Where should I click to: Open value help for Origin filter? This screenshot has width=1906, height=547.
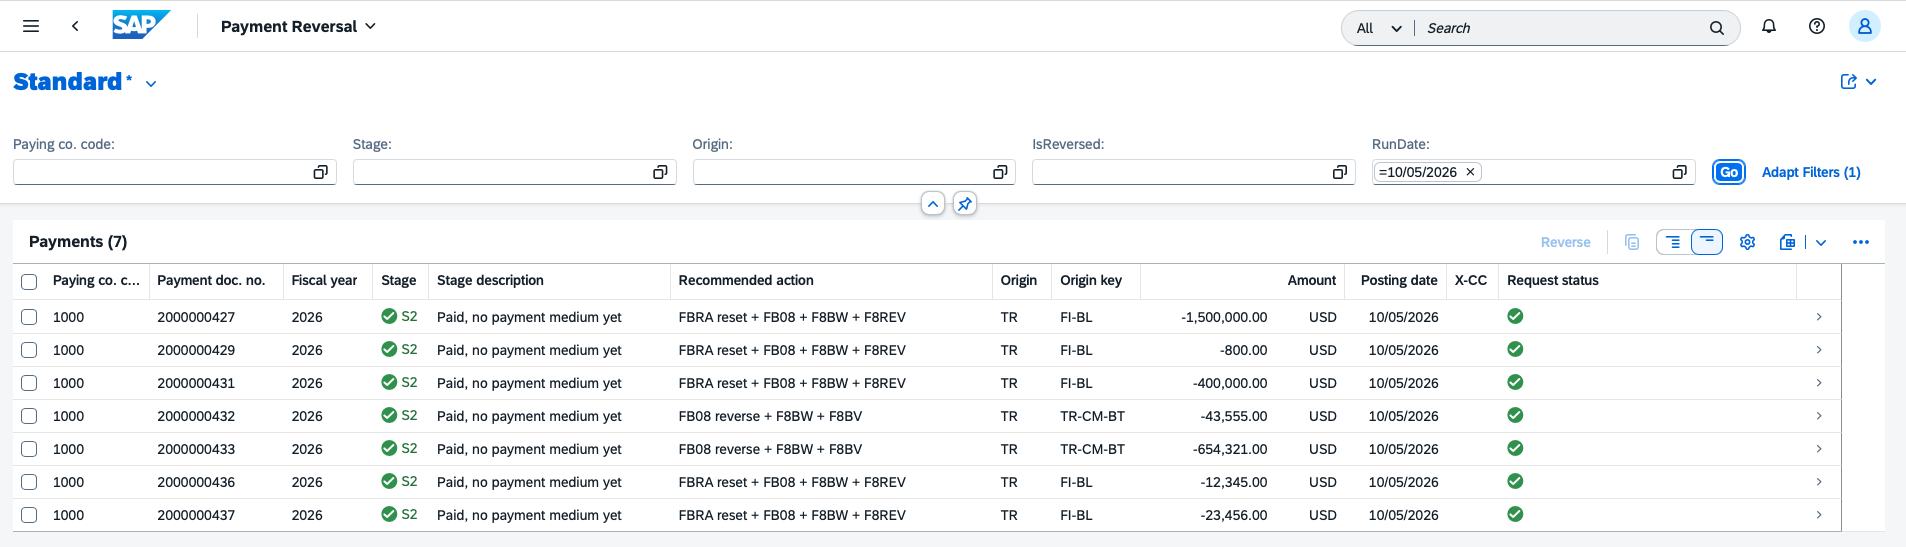1000,172
